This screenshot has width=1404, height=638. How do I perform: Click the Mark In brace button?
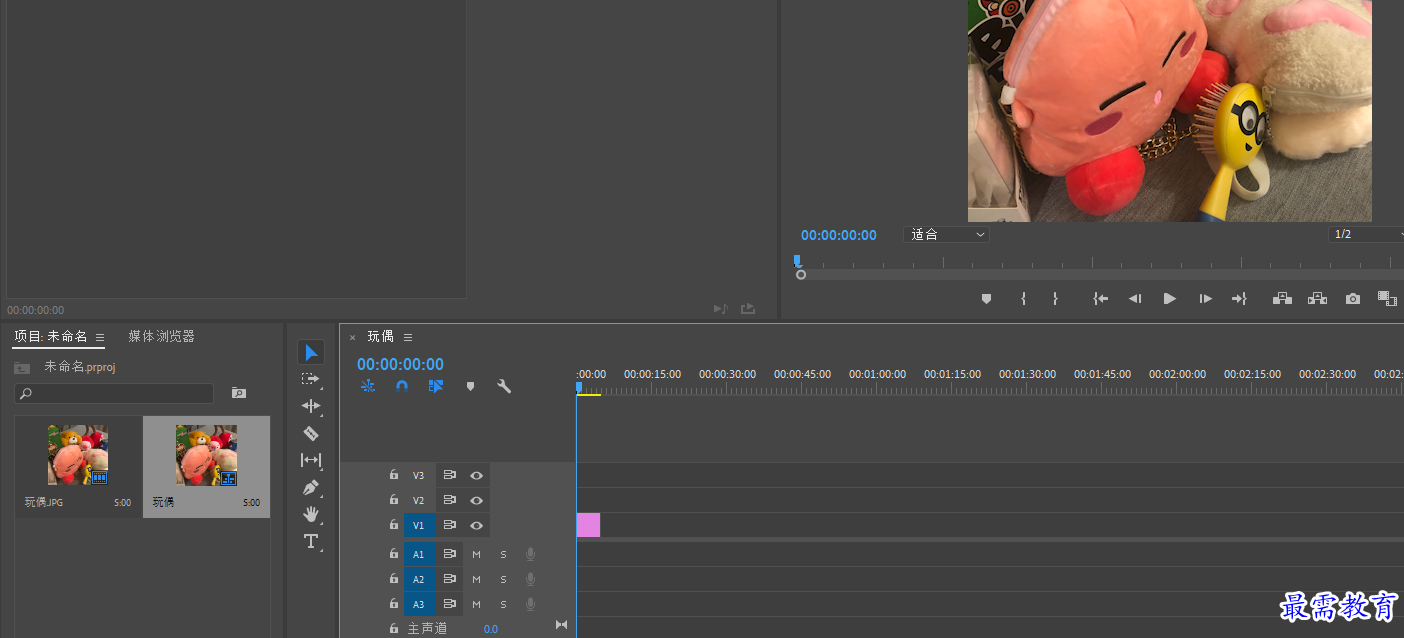pos(1023,298)
